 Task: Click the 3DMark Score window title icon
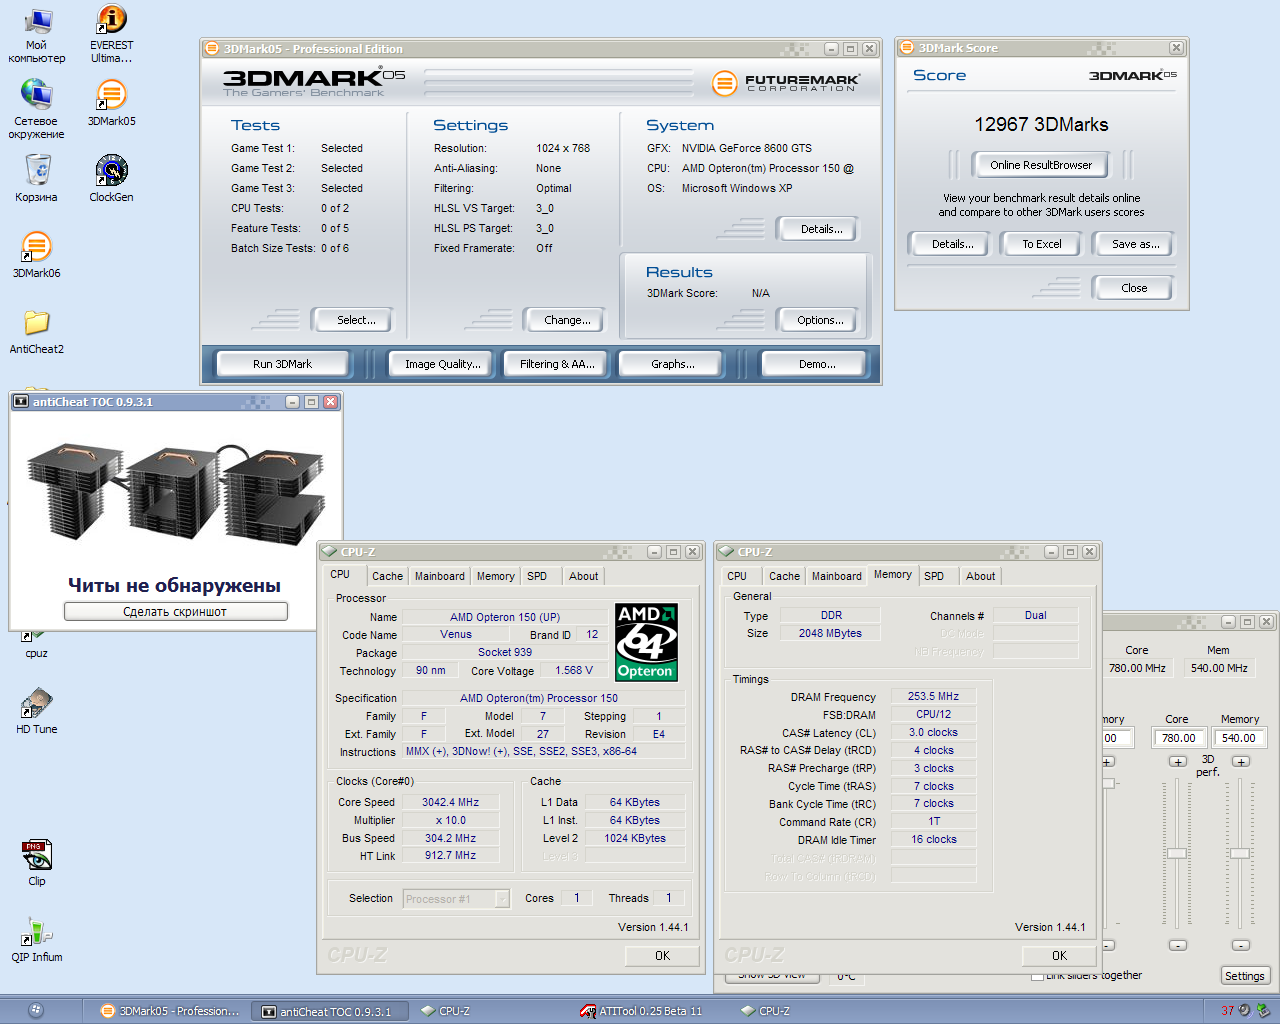(x=907, y=47)
